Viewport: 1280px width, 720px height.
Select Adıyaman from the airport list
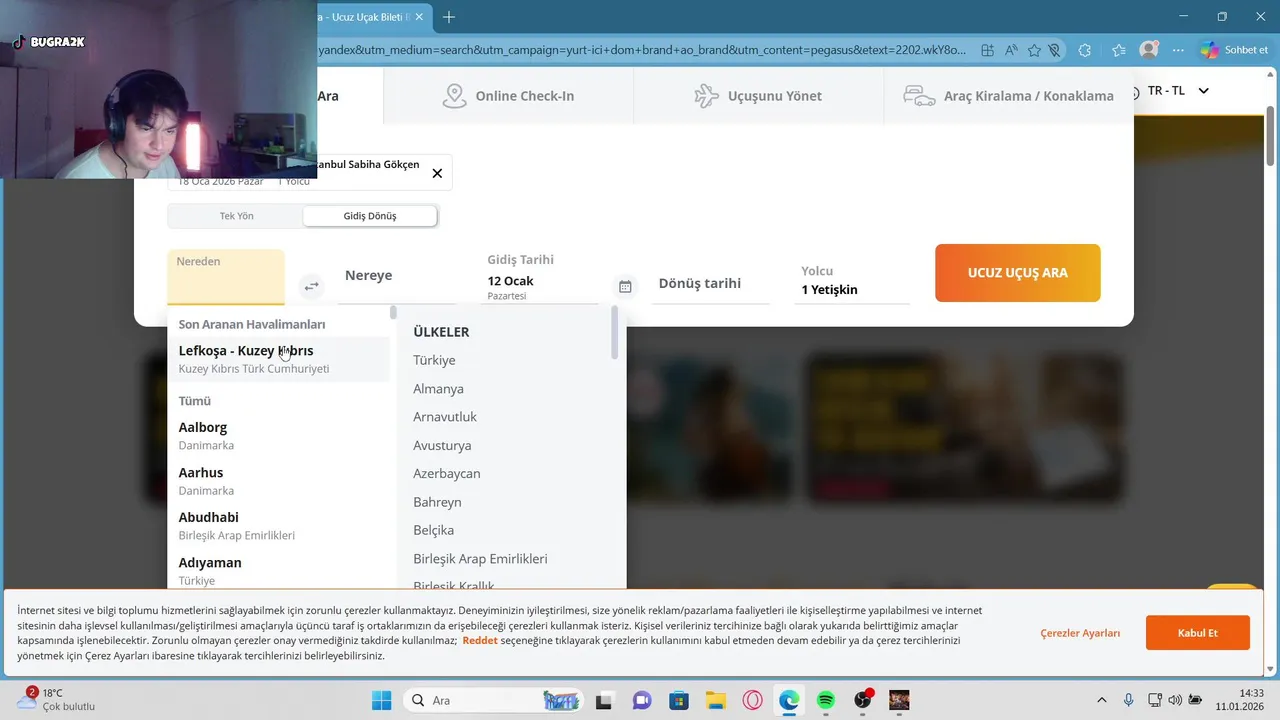point(278,571)
